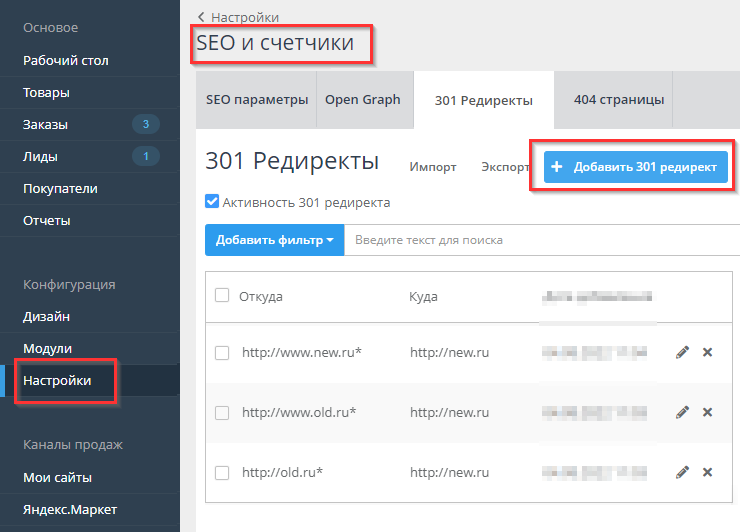Delete the http://www.new.ru* redirect row
This screenshot has height=532, width=740.
[x=707, y=352]
